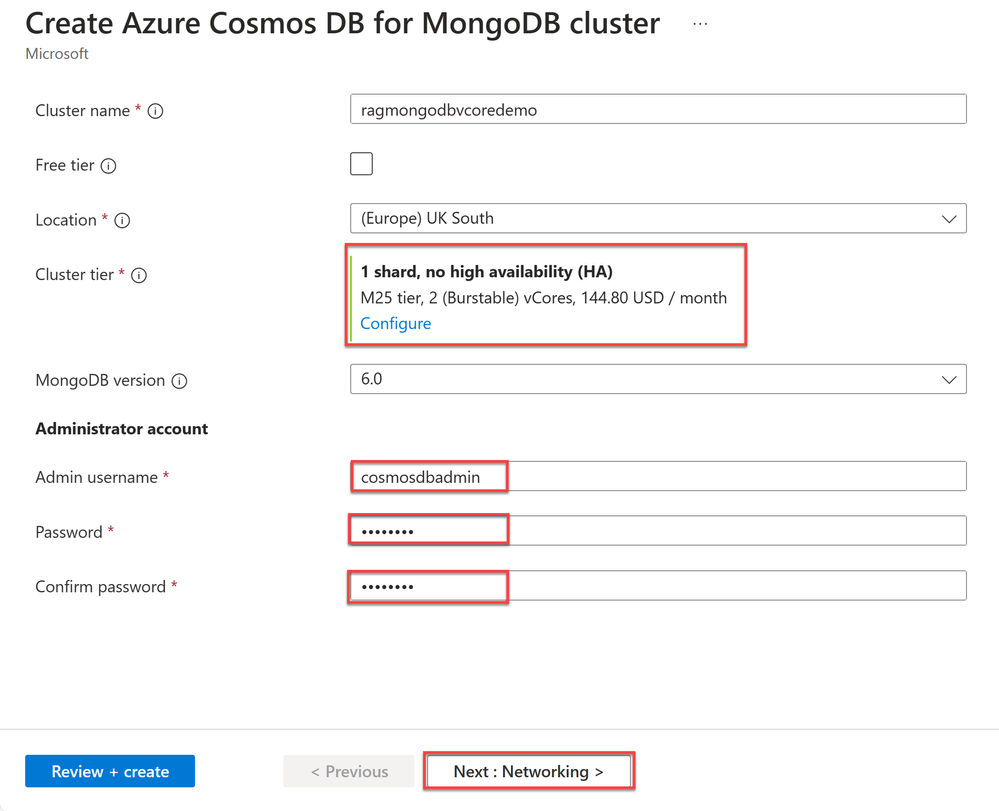Click the Administrator account heading
The width and height of the screenshot is (999, 811).
tap(122, 429)
